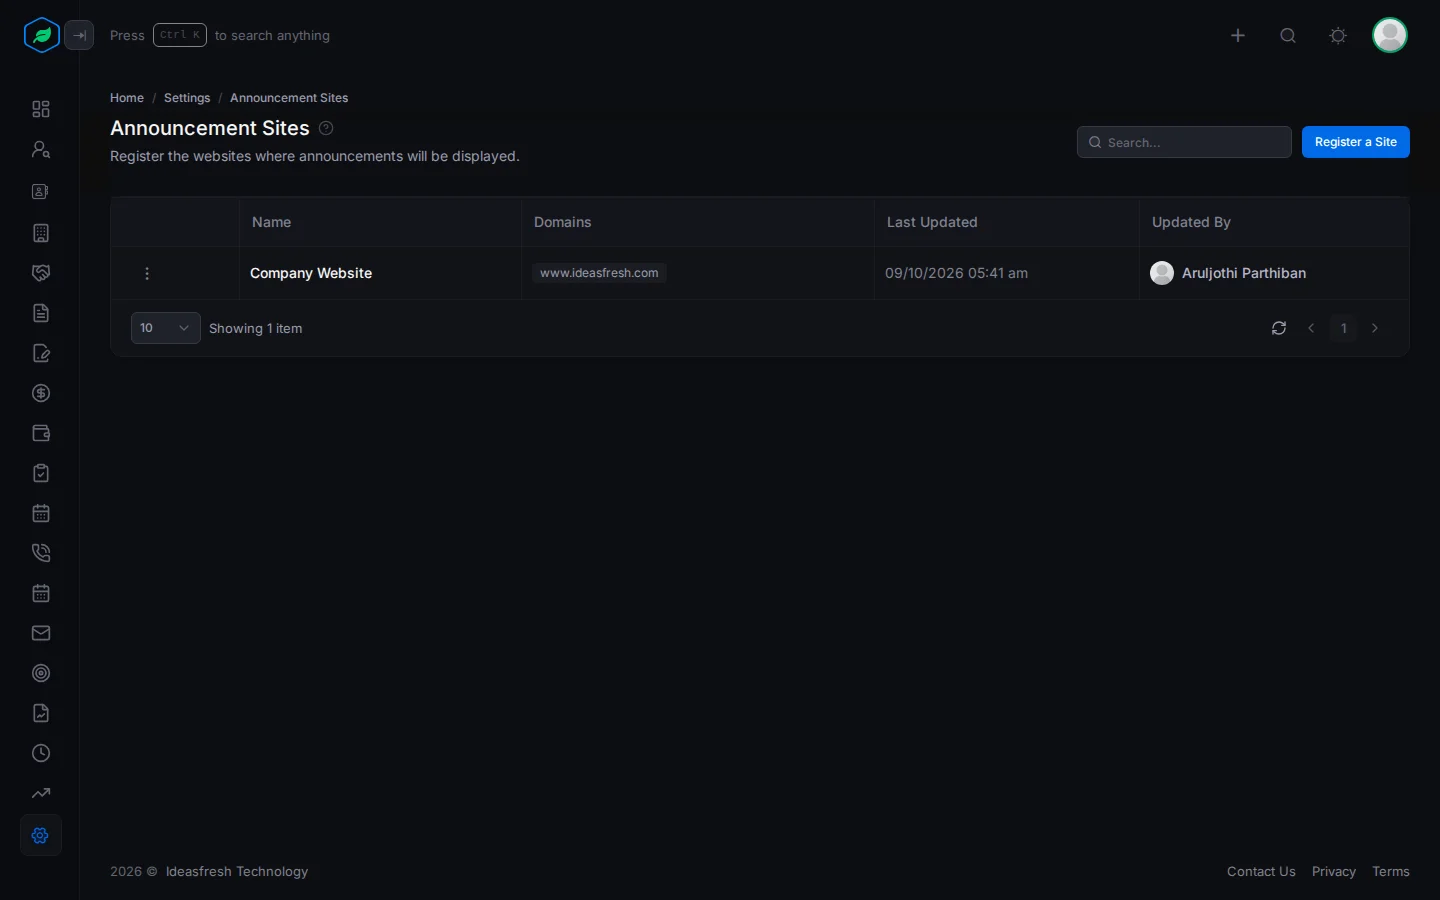Toggle light theme sun icon
Viewport: 1440px width, 900px height.
click(x=1338, y=35)
